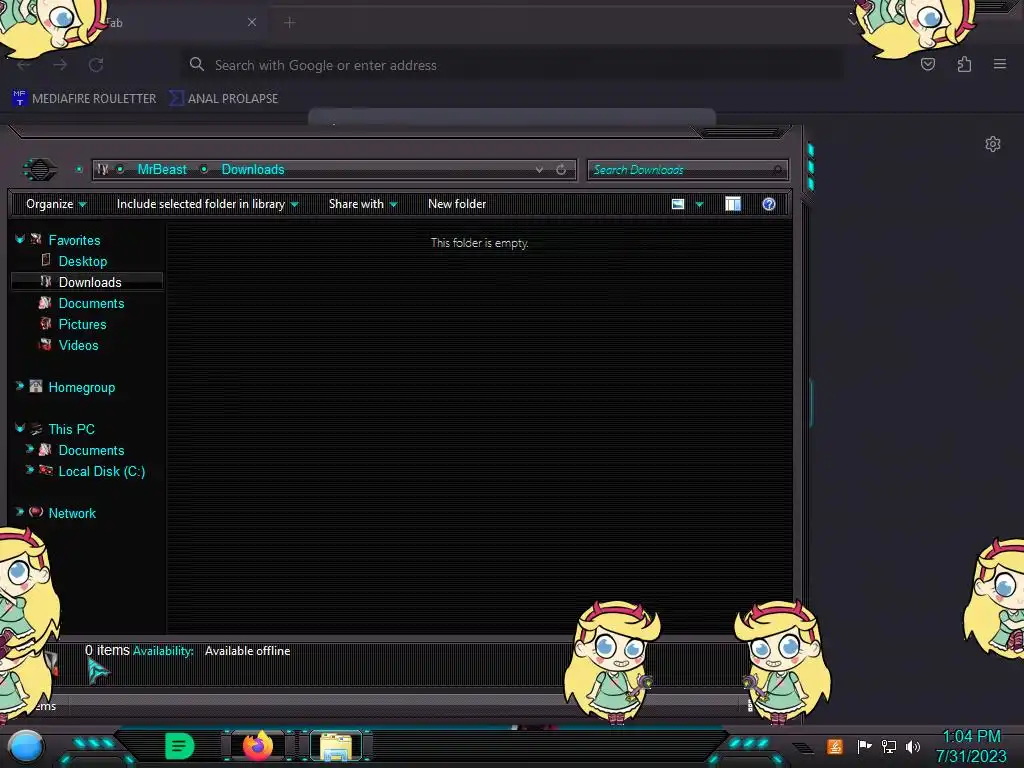The width and height of the screenshot is (1024, 768).
Task: Click the change view icon
Action: pyautogui.click(x=678, y=204)
